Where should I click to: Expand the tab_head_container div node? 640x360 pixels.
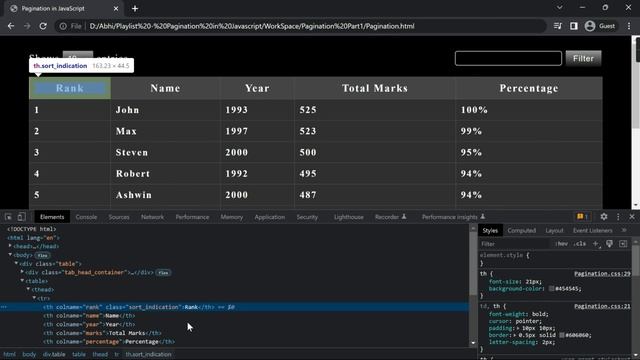tap(22, 272)
